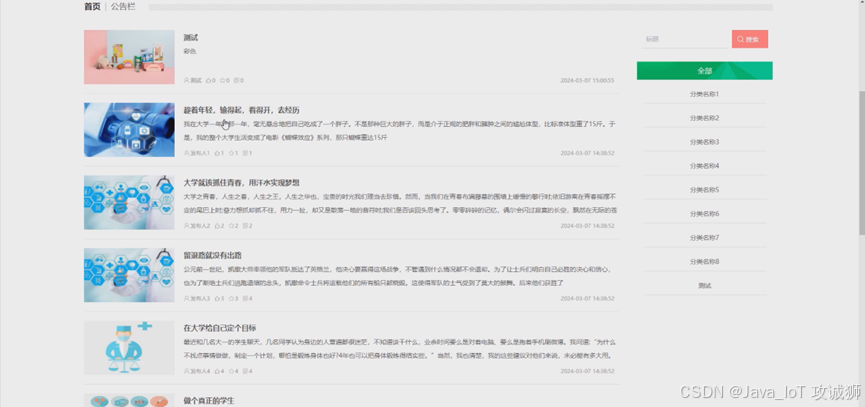Click the excerpt beginning 大学之青春

pyautogui.click(x=401, y=204)
